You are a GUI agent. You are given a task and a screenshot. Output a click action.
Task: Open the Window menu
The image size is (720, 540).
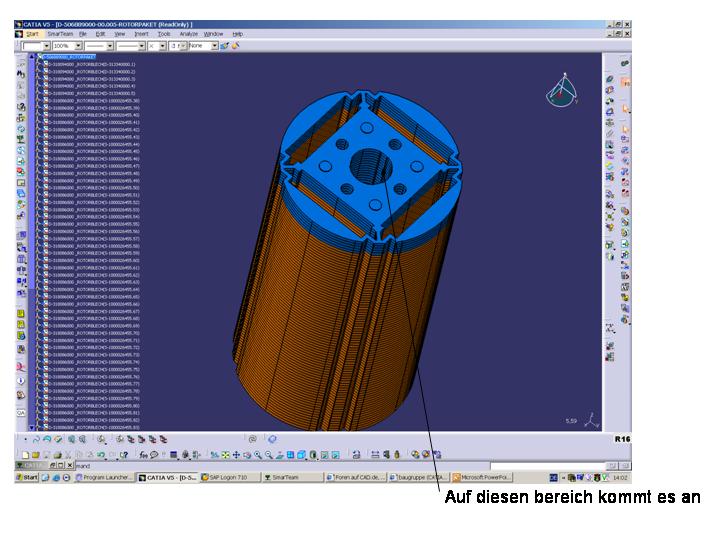click(214, 34)
